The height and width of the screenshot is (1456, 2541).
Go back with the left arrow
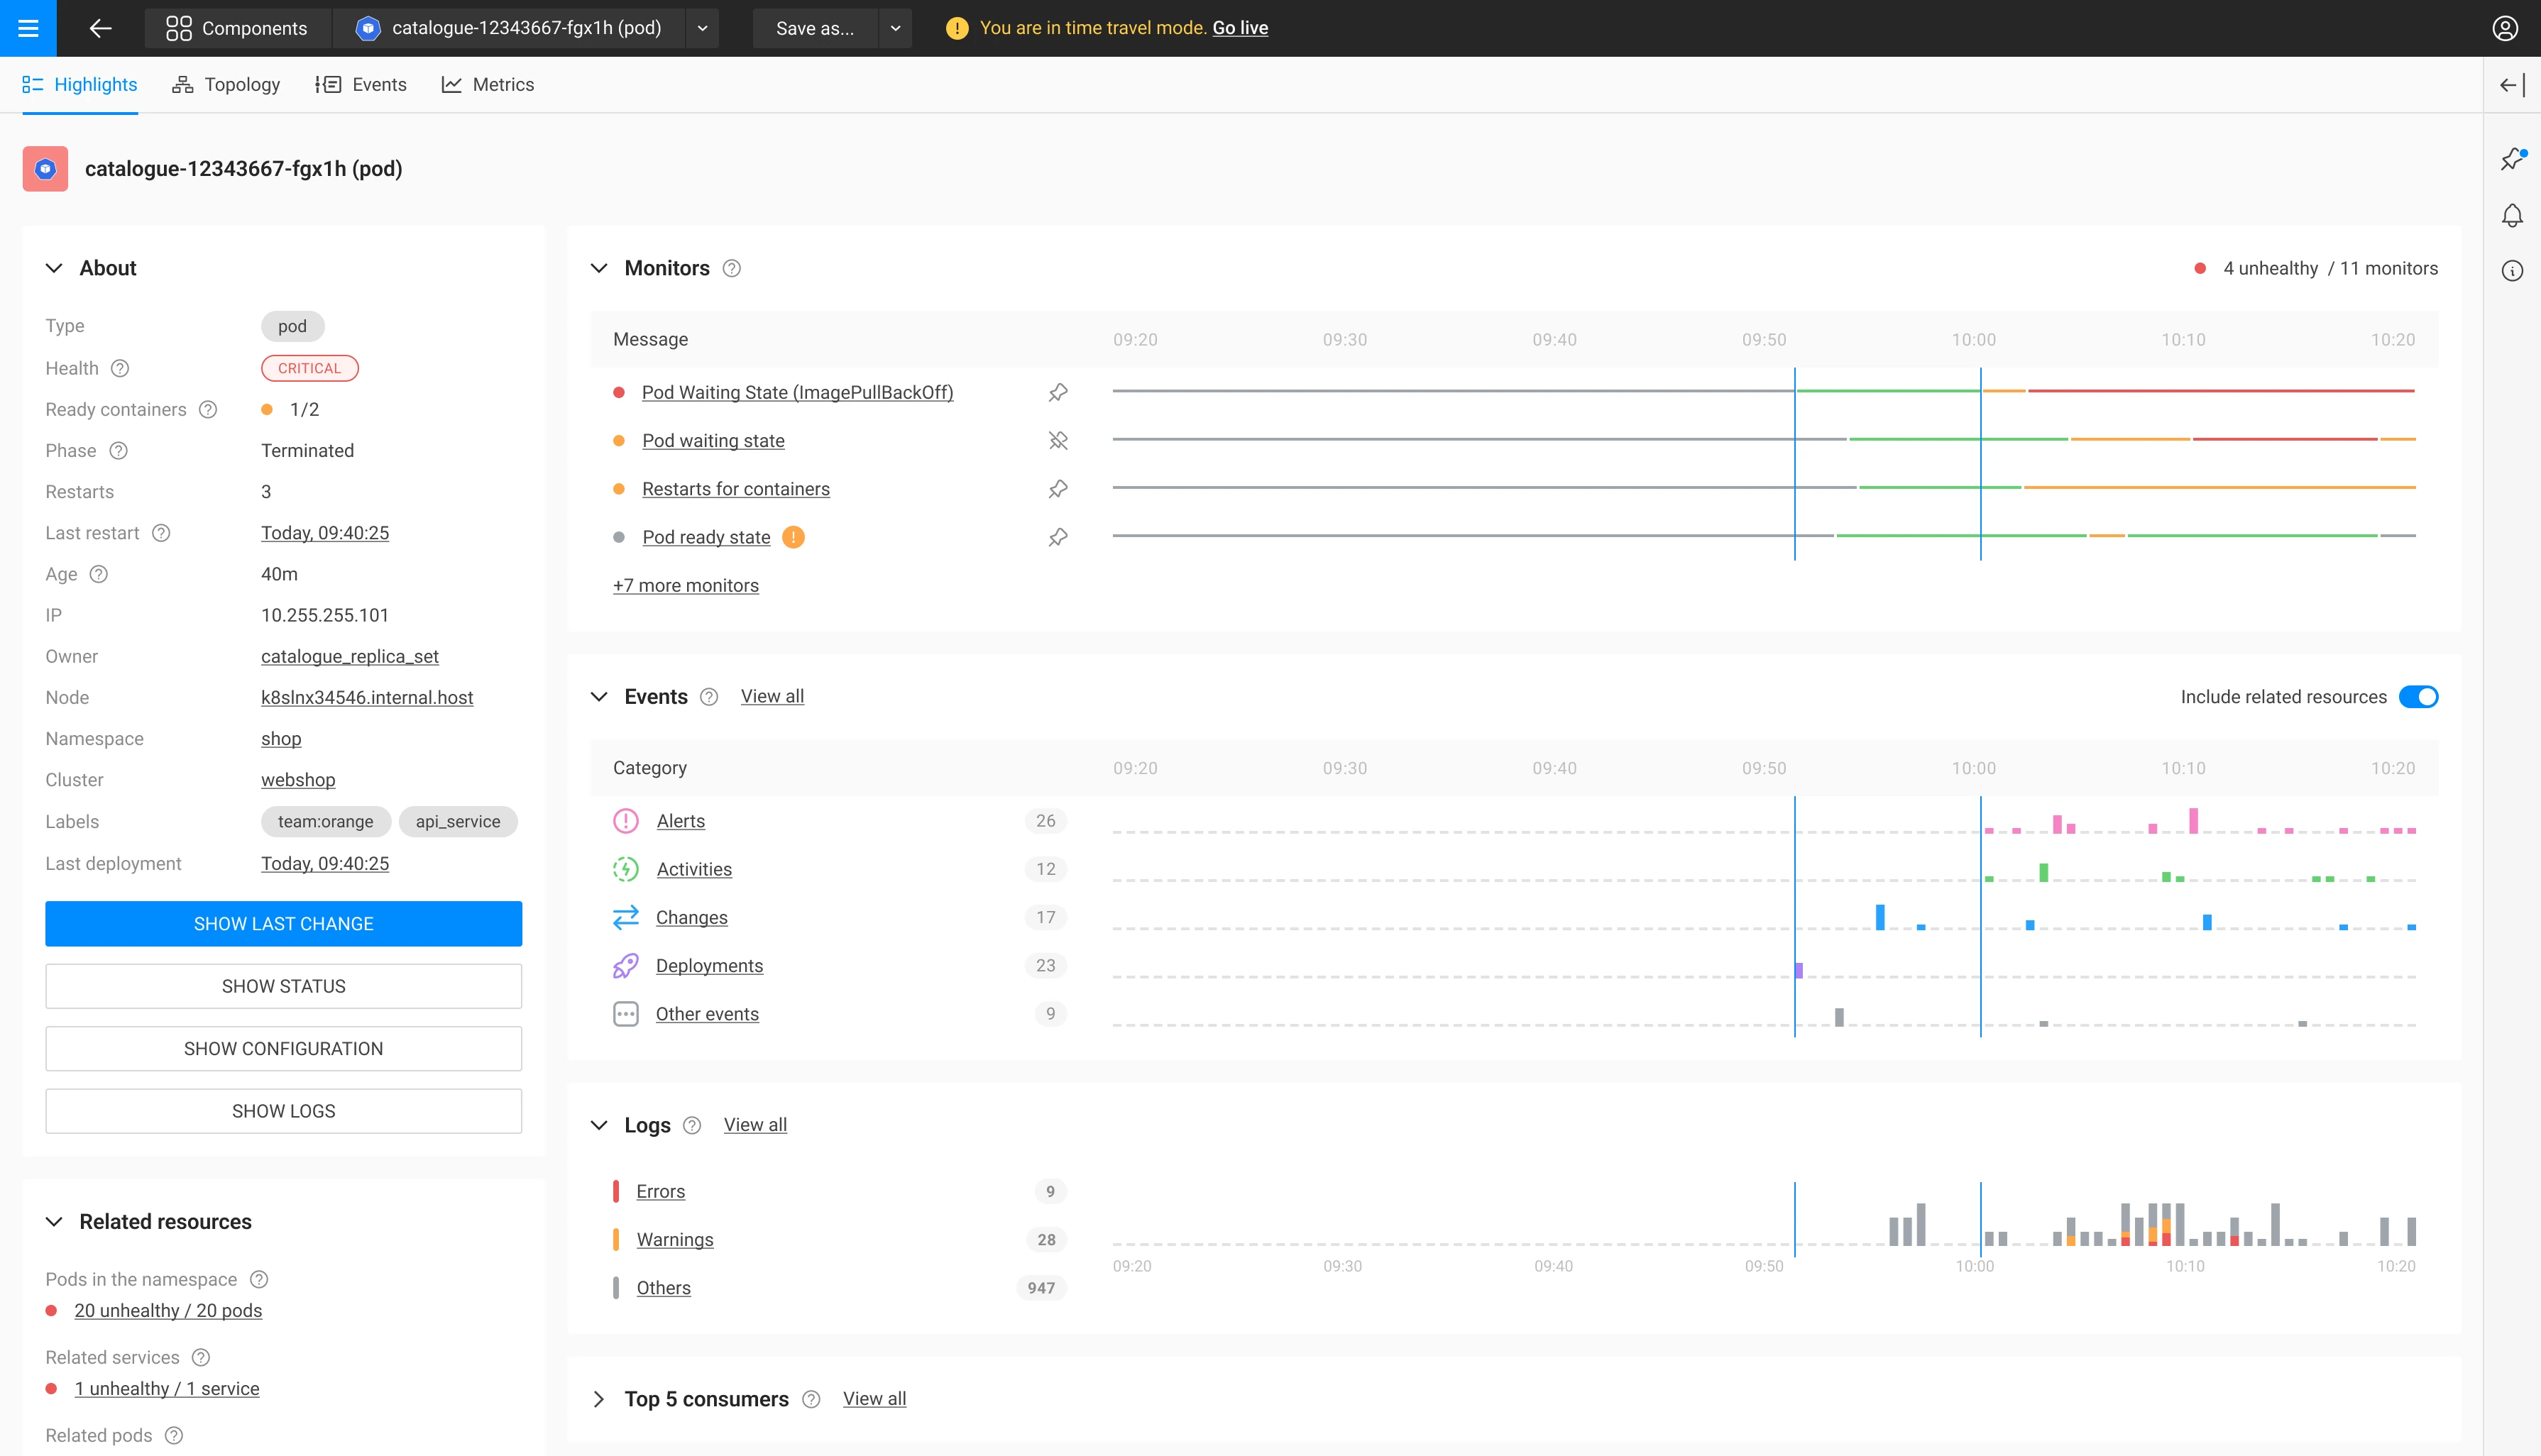pyautogui.click(x=100, y=28)
